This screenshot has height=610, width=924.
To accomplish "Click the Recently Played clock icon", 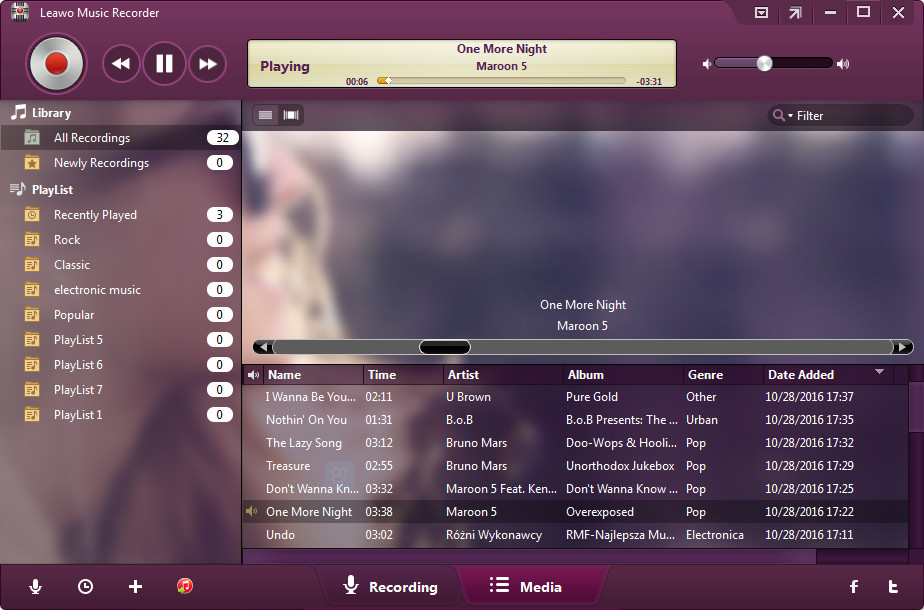I will pos(32,215).
